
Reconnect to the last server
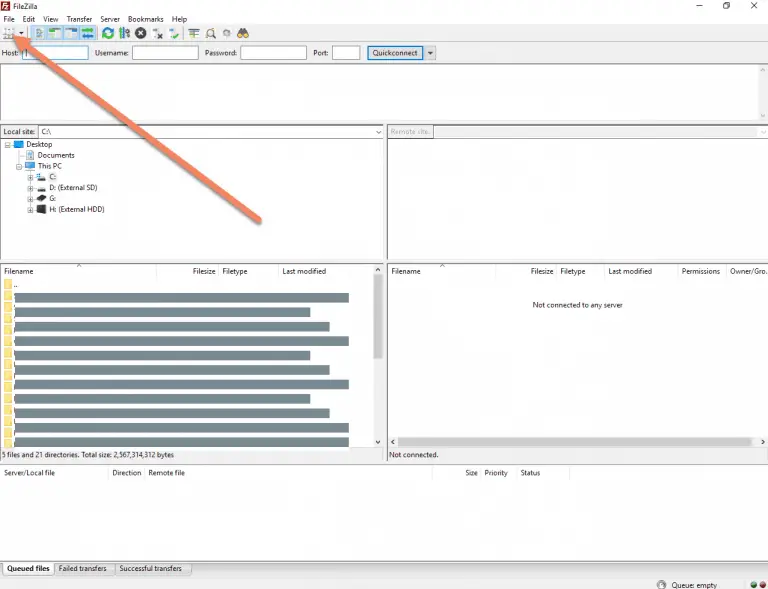174,33
